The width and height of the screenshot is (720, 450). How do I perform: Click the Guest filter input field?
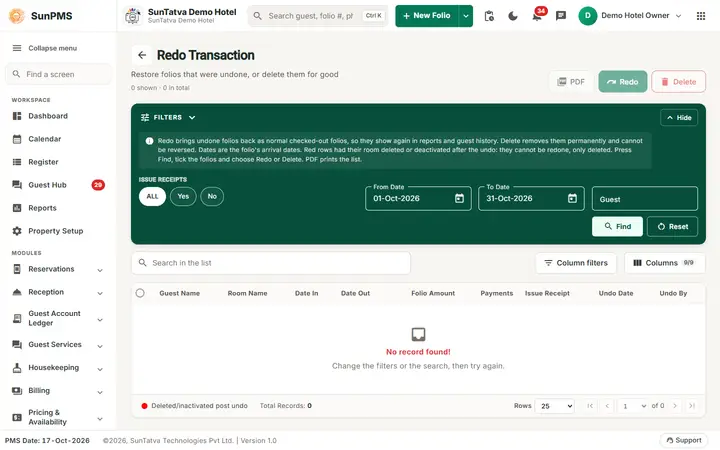coord(645,199)
